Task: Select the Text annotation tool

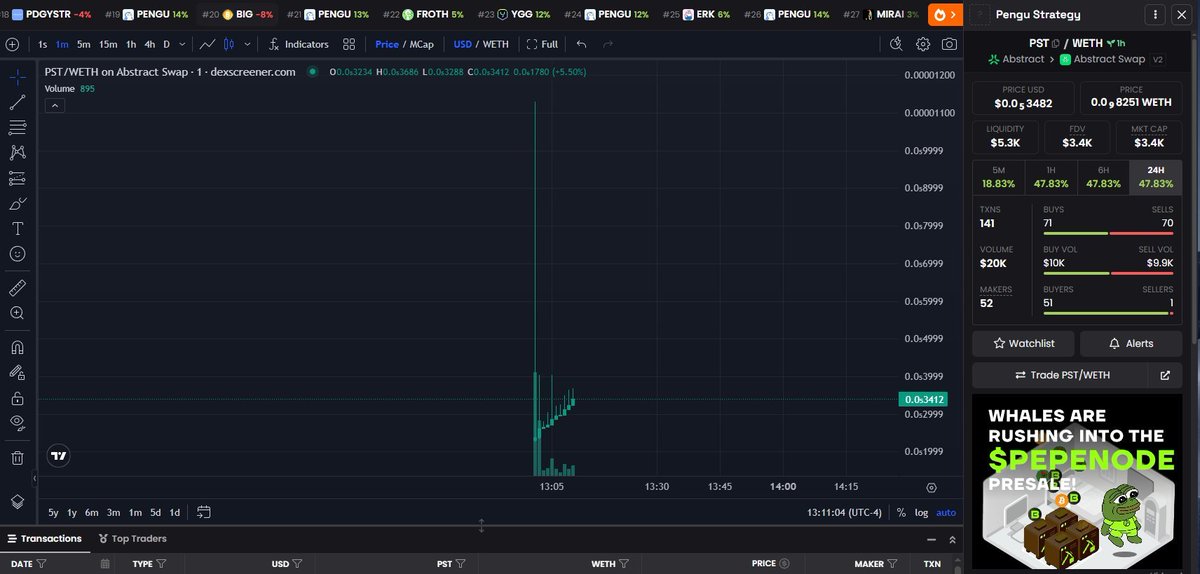Action: [x=17, y=229]
